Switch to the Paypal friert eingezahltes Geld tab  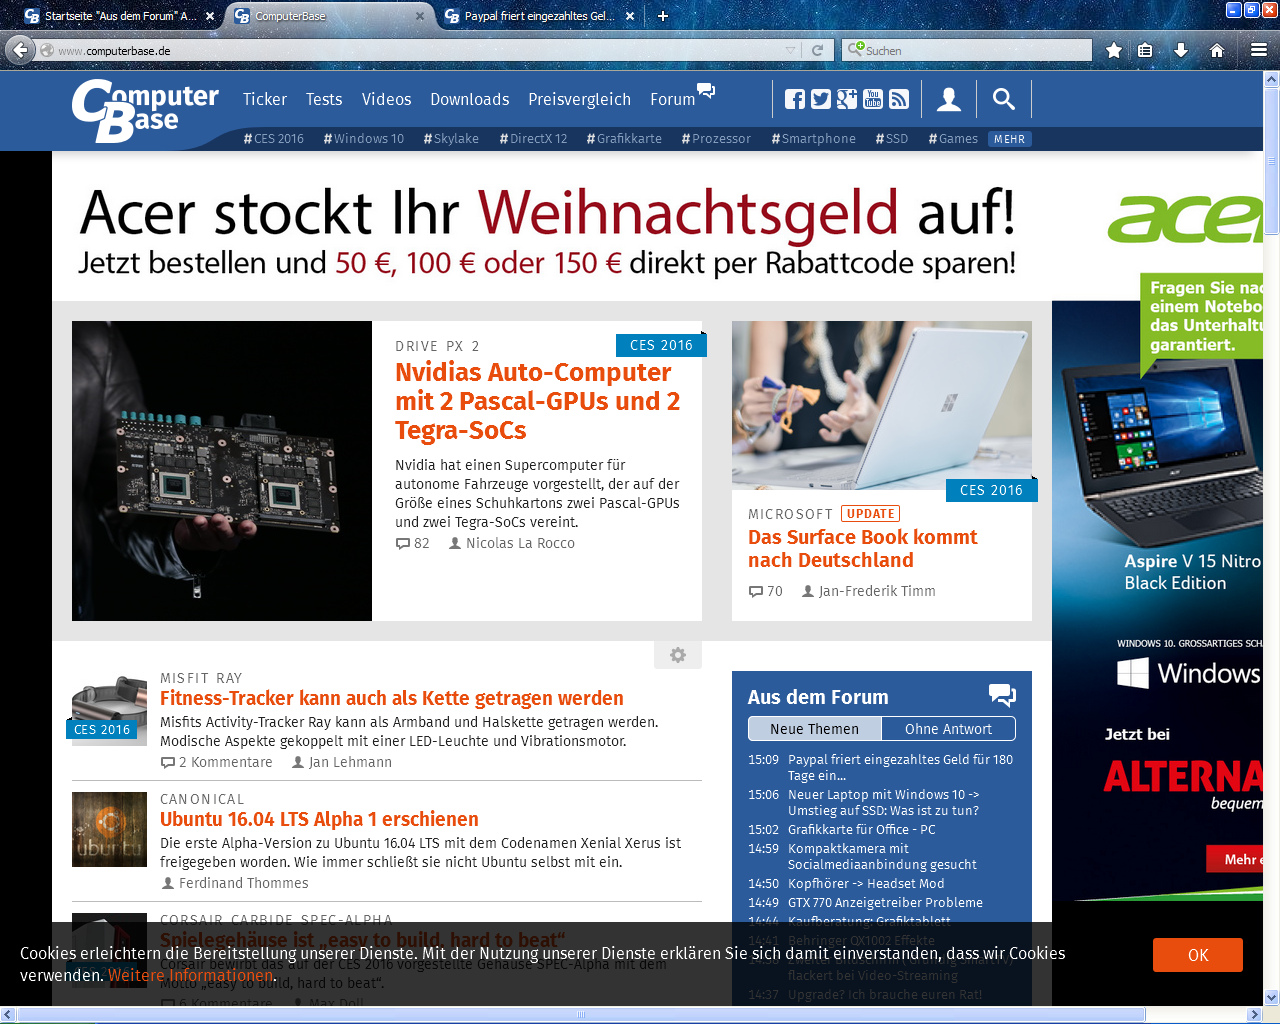click(x=540, y=16)
